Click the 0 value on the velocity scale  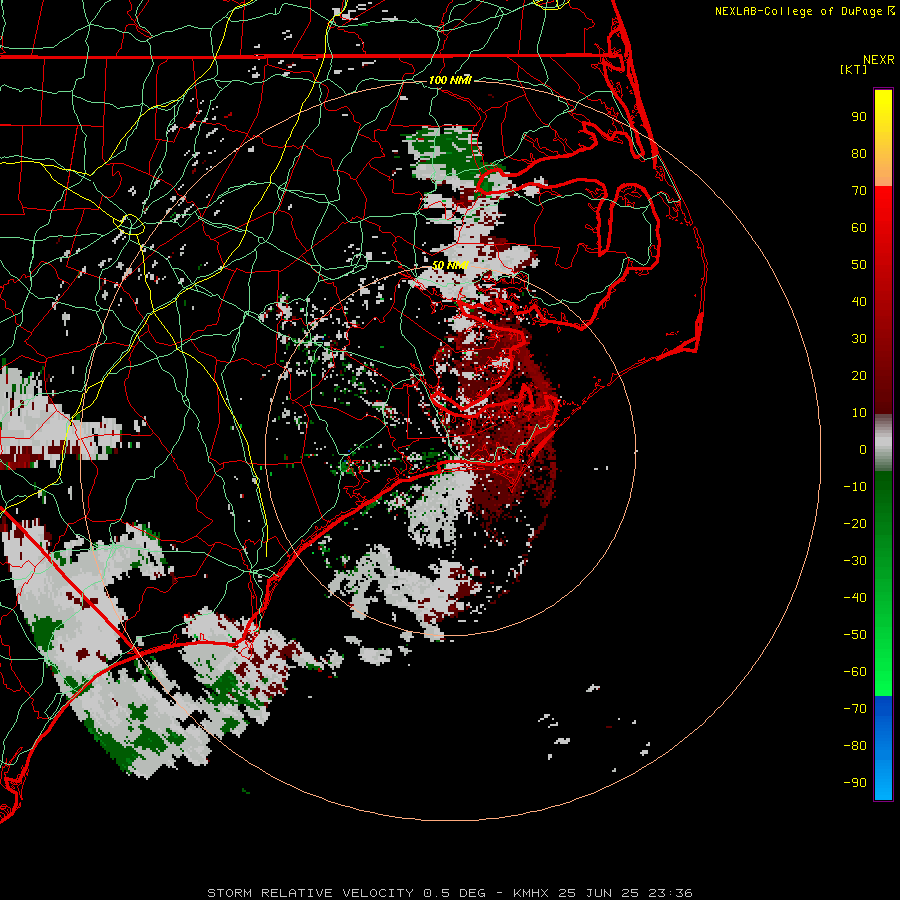863,450
